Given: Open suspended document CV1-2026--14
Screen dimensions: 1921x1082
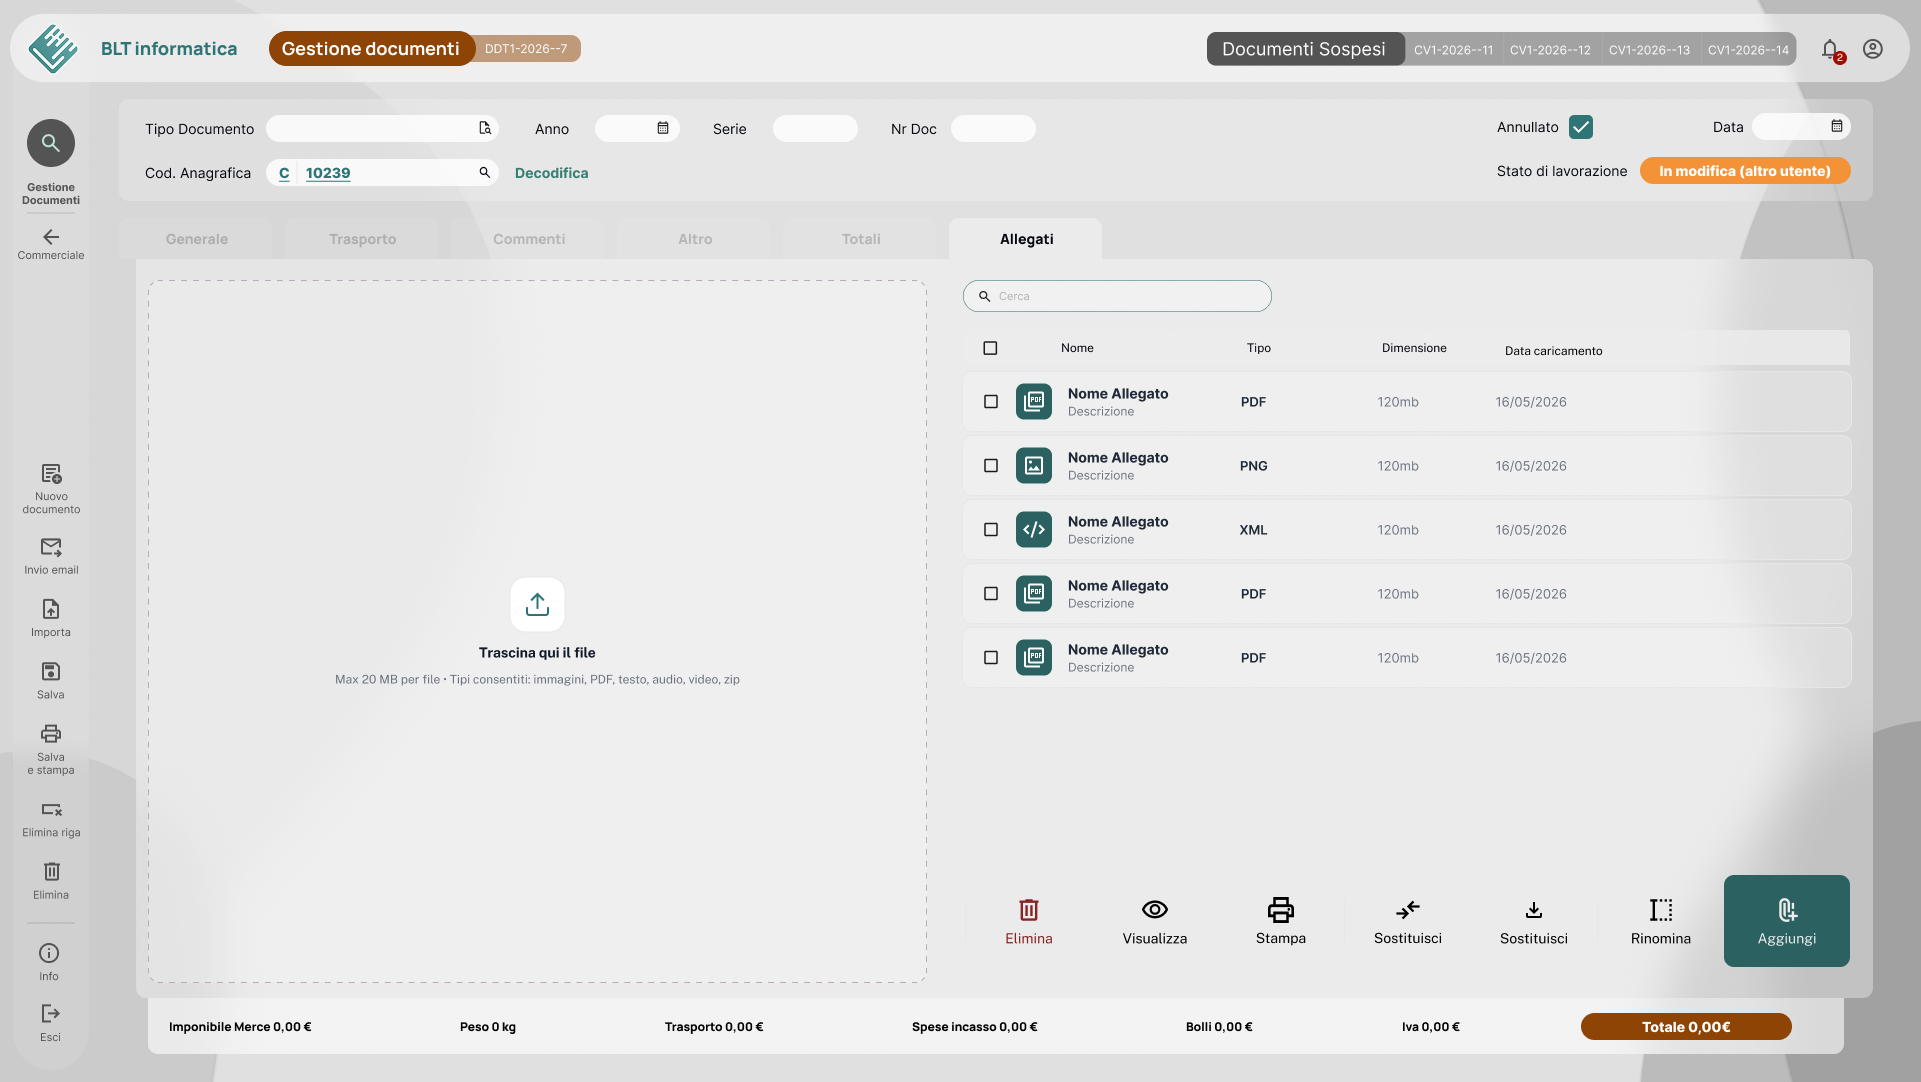Looking at the screenshot, I should [x=1748, y=49].
